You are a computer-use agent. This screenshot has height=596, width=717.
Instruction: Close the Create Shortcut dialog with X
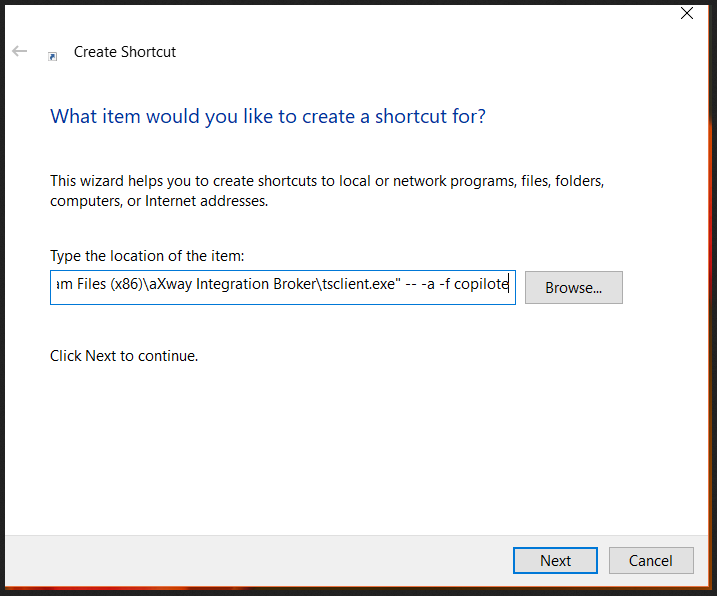[687, 13]
